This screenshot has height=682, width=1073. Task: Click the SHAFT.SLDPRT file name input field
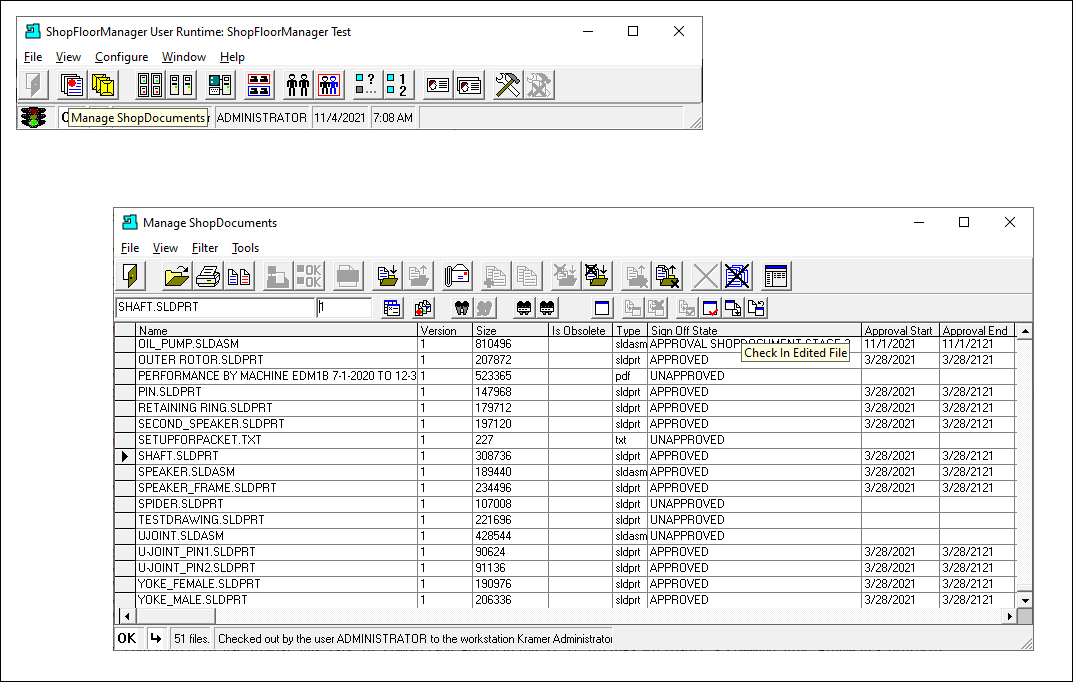tap(215, 307)
